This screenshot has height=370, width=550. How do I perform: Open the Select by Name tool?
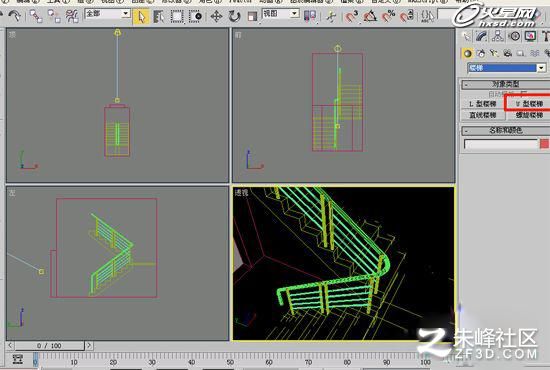click(x=159, y=16)
